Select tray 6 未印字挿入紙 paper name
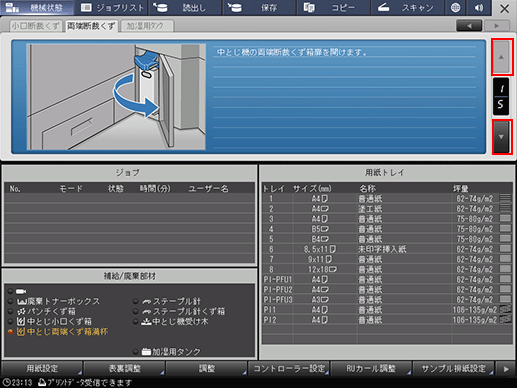Viewport: 517px width, 388px height. (382, 249)
